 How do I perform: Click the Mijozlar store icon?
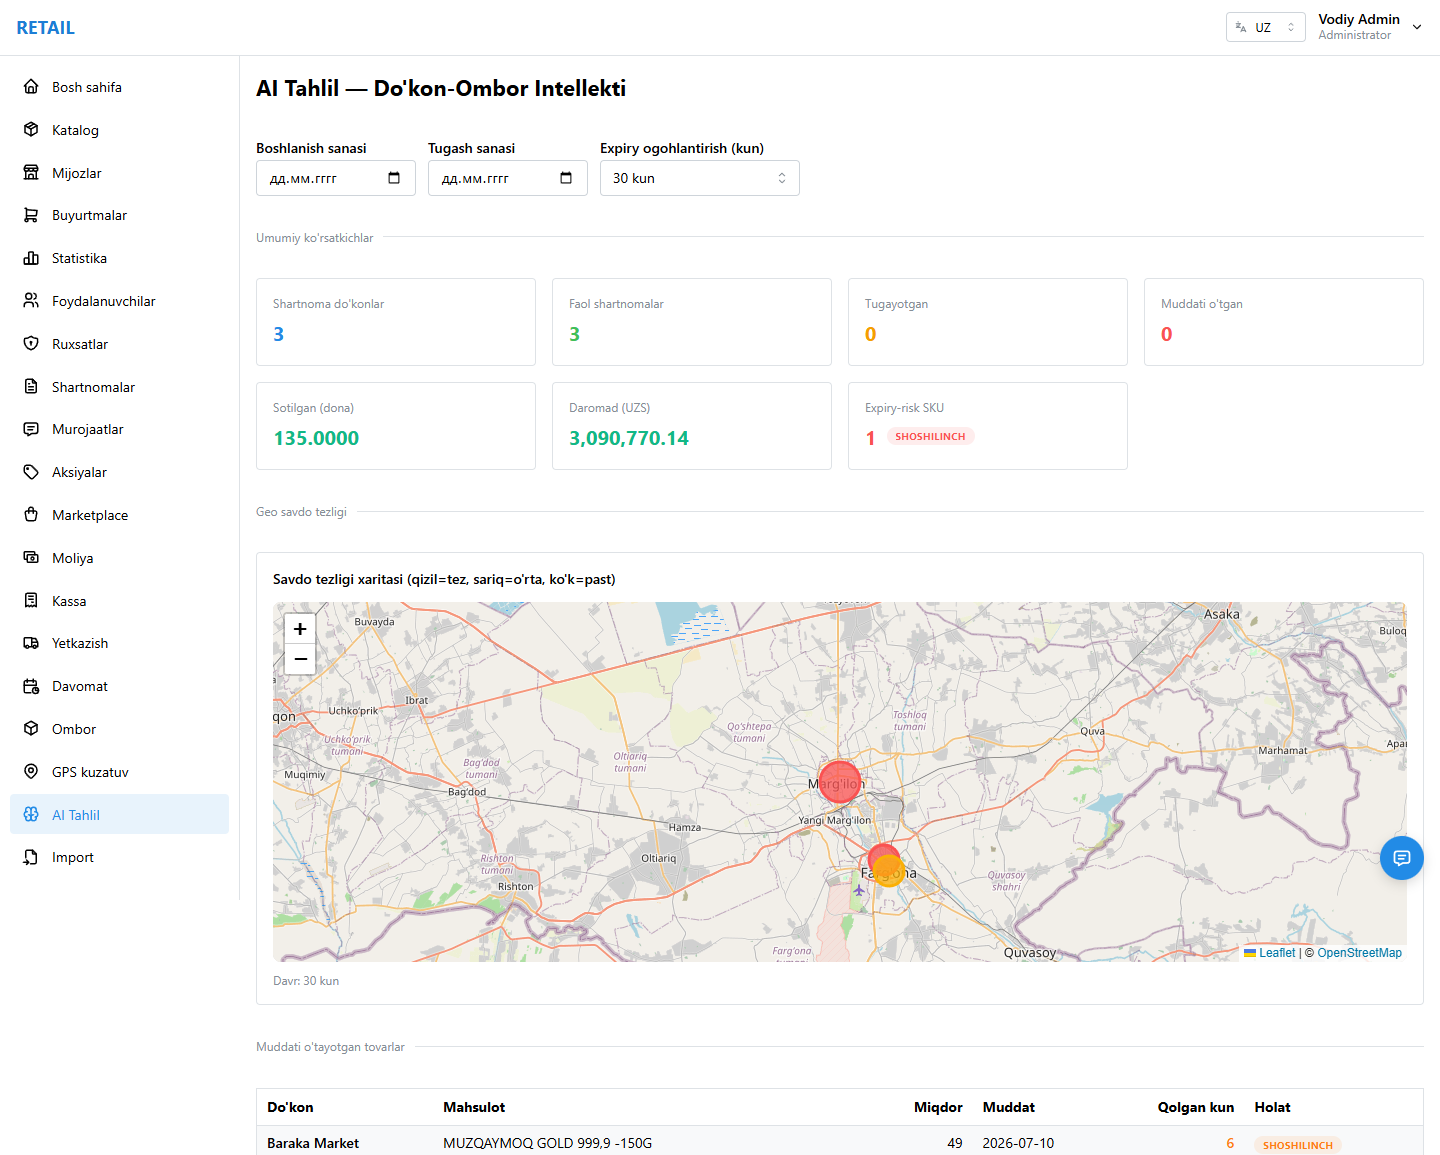pos(31,173)
